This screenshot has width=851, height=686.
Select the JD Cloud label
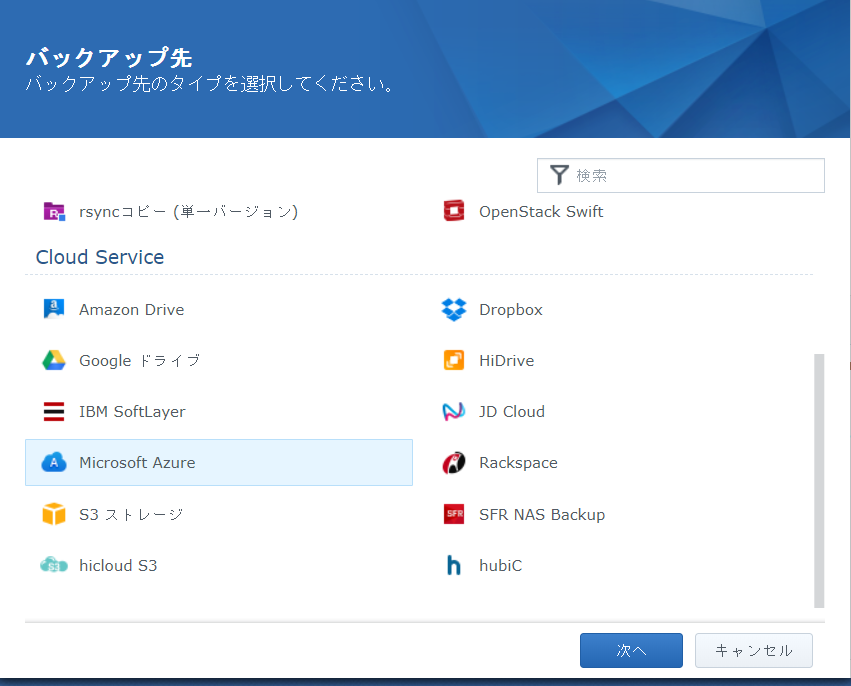[512, 411]
